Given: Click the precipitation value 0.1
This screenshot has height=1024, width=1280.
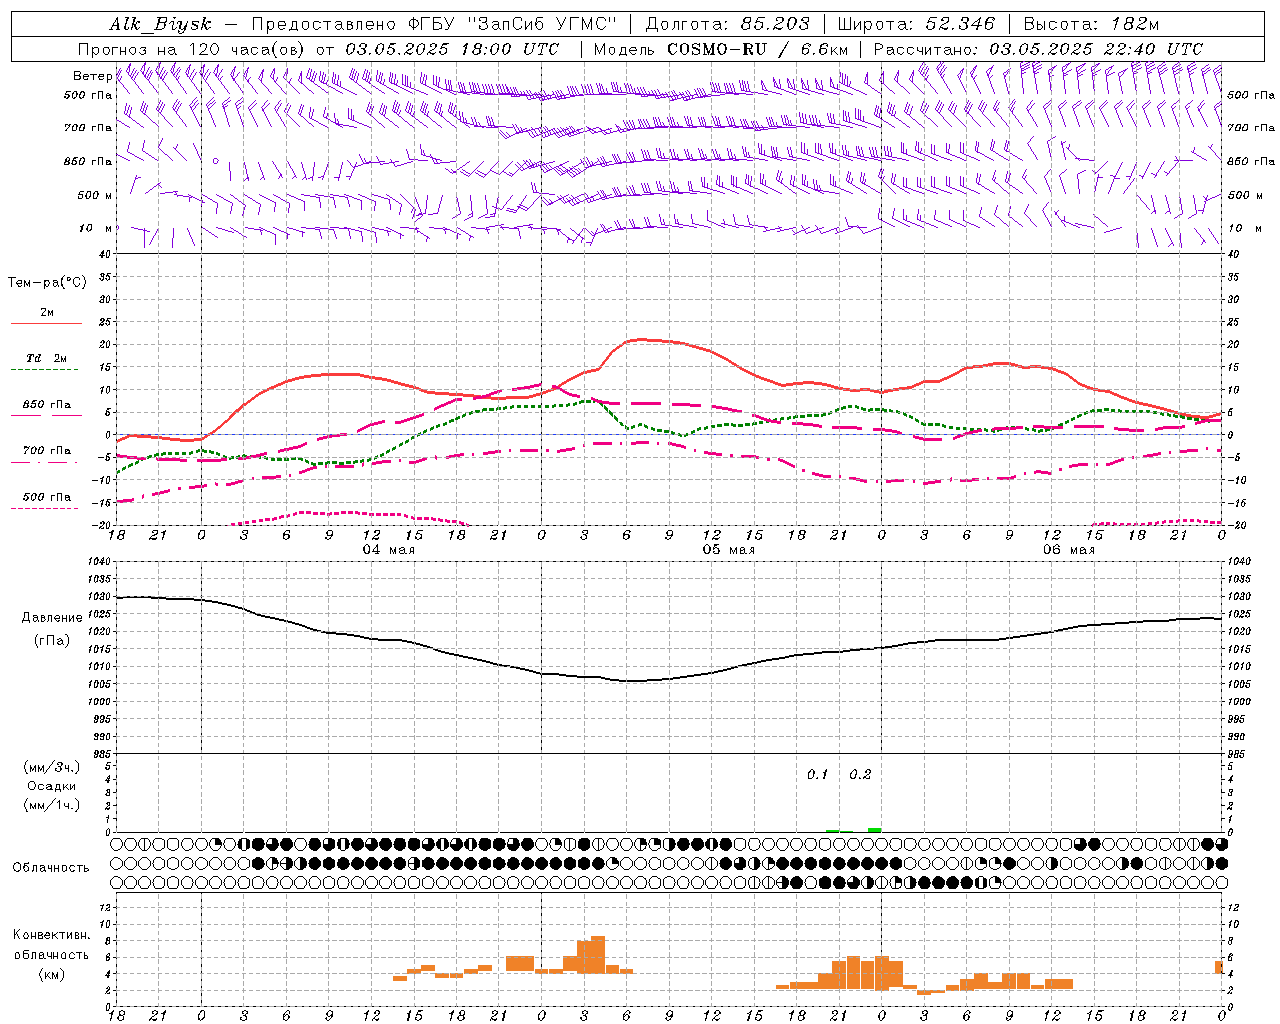Looking at the screenshot, I should coord(818,774).
